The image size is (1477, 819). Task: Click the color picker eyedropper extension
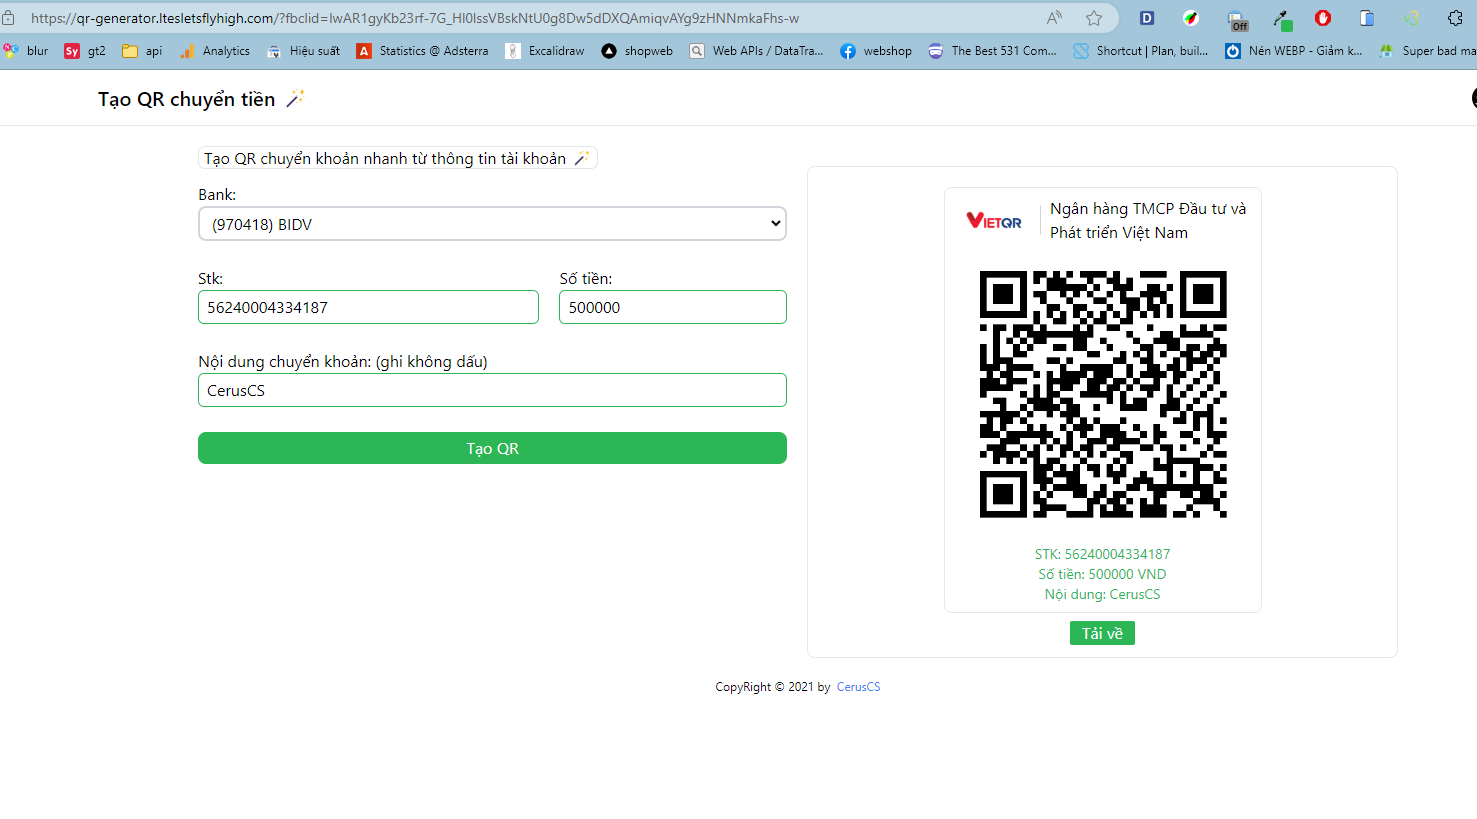point(1282,20)
